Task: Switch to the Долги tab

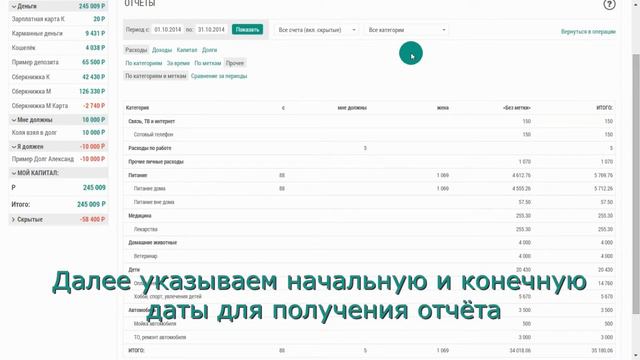Action: click(209, 50)
